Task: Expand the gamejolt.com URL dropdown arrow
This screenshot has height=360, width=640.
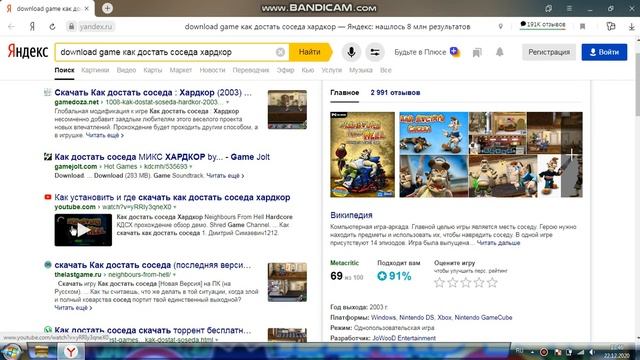Action: [x=190, y=167]
